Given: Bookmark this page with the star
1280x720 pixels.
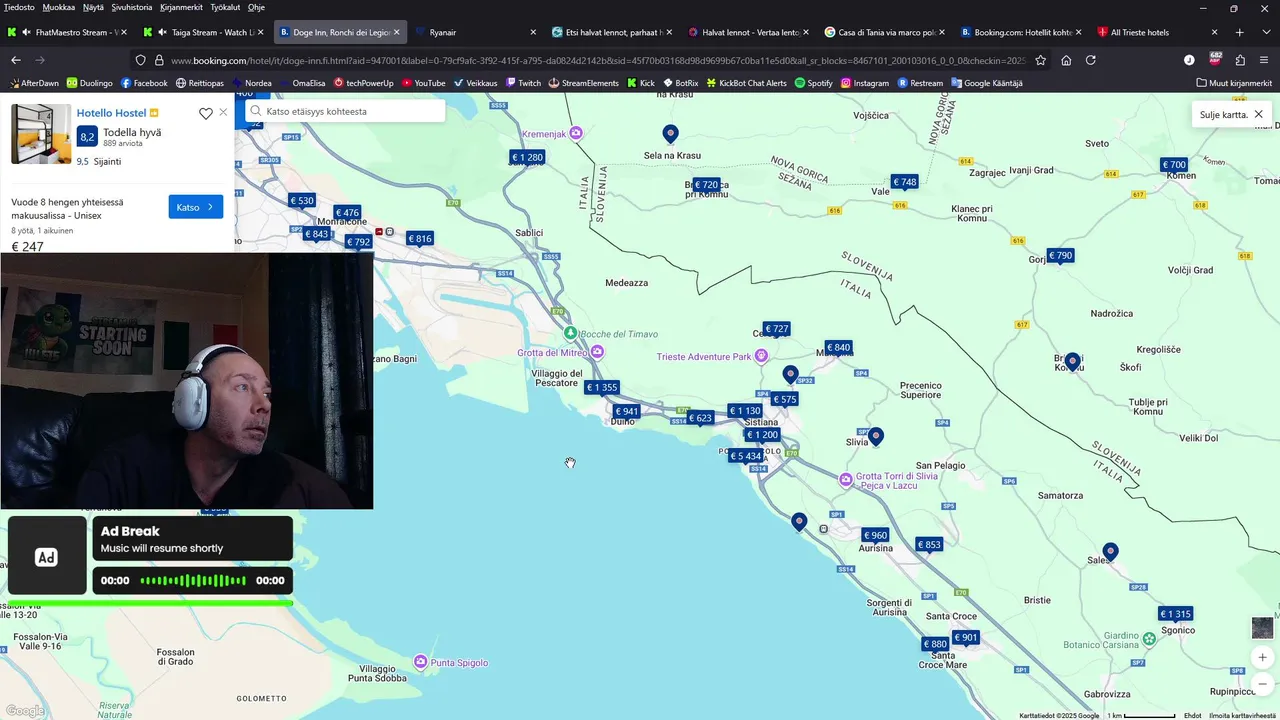Looking at the screenshot, I should [1041, 60].
